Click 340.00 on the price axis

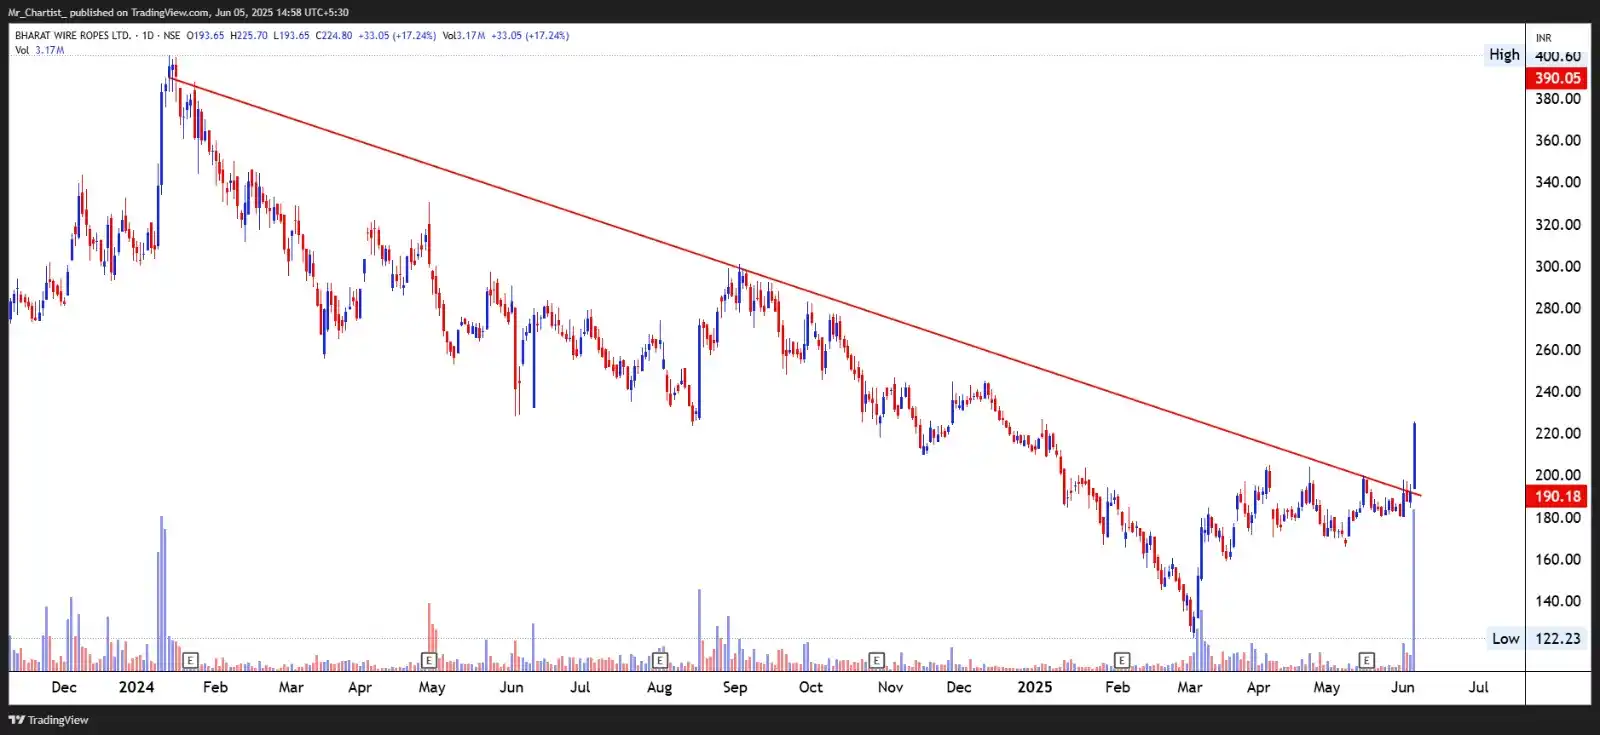[x=1557, y=182]
